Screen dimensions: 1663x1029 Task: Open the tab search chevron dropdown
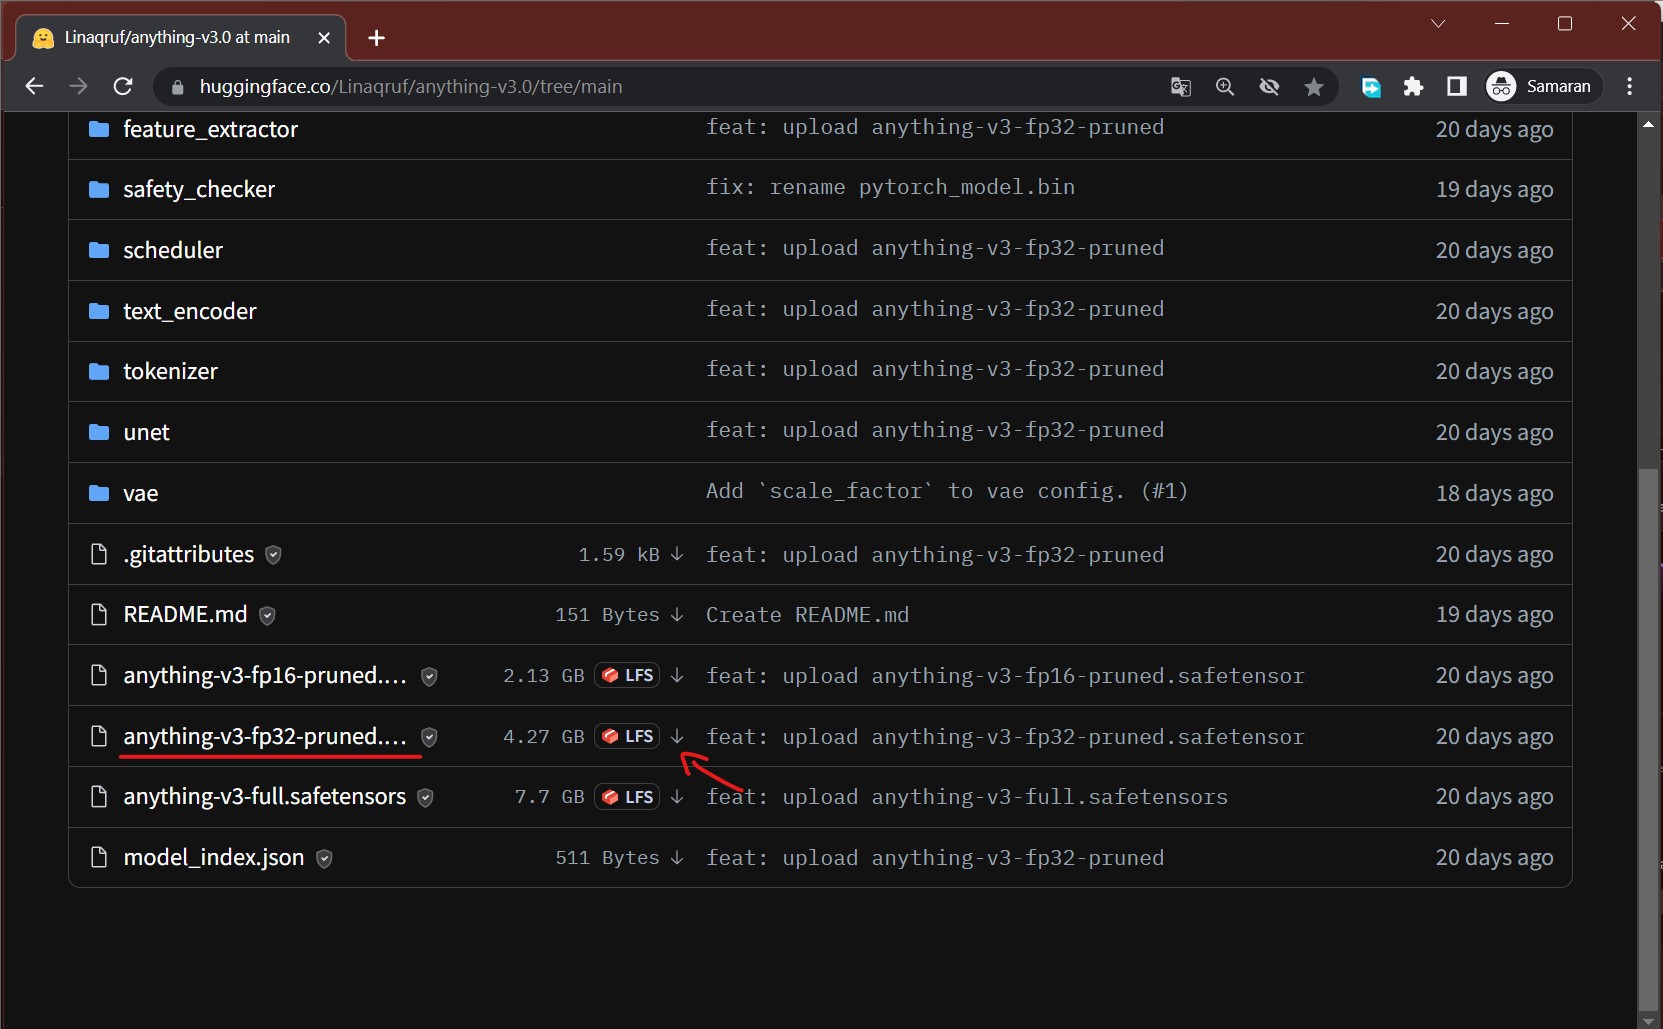[1438, 23]
